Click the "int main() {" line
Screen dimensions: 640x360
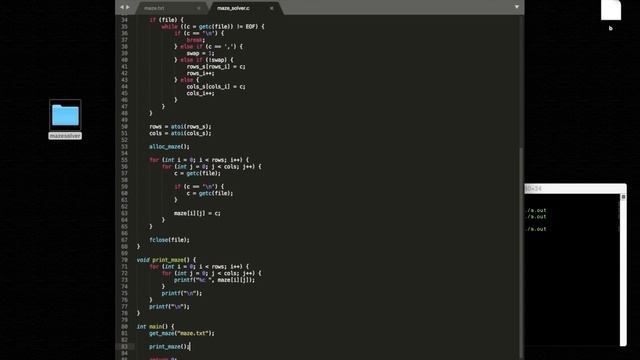(x=155, y=327)
